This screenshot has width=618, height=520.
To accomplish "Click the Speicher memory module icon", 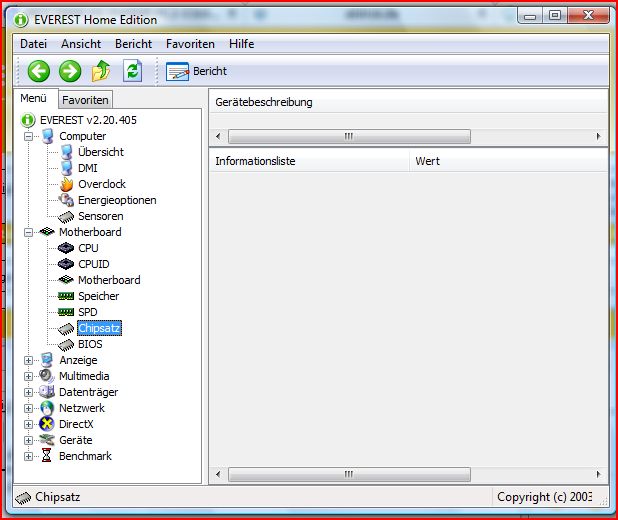I will tap(66, 296).
